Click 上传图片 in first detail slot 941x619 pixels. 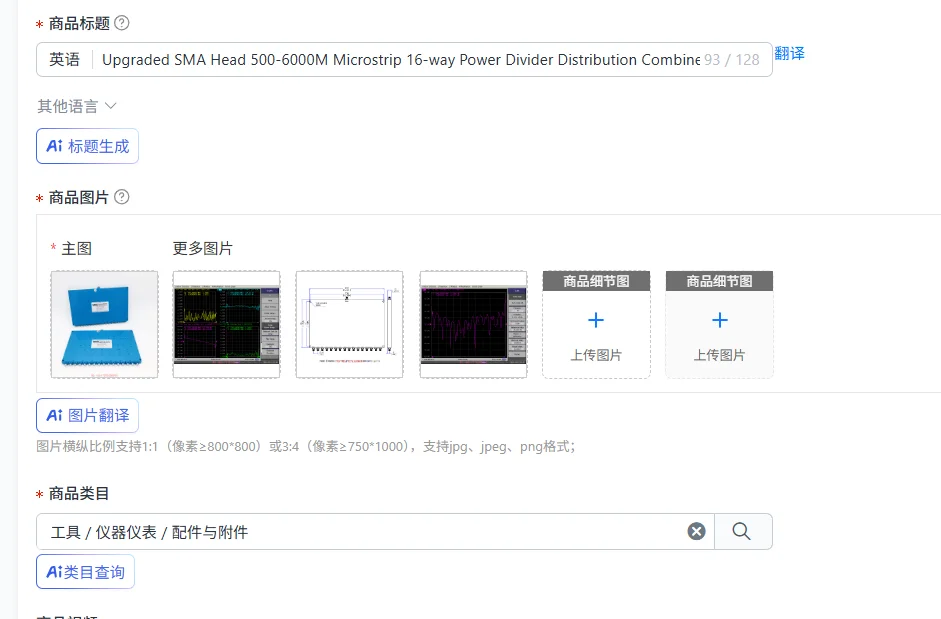tap(596, 355)
